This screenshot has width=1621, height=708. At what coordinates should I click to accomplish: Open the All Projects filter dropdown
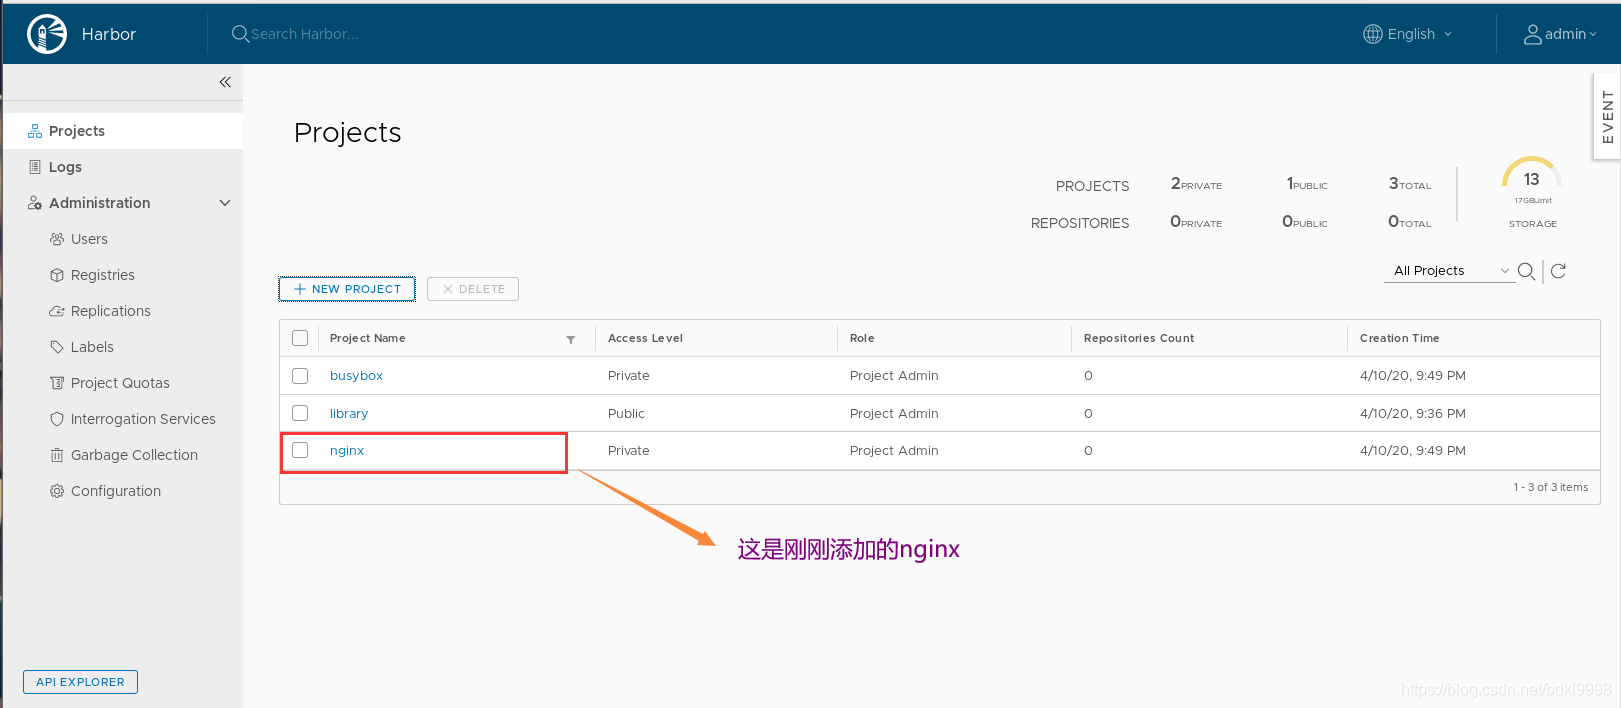(x=1449, y=271)
